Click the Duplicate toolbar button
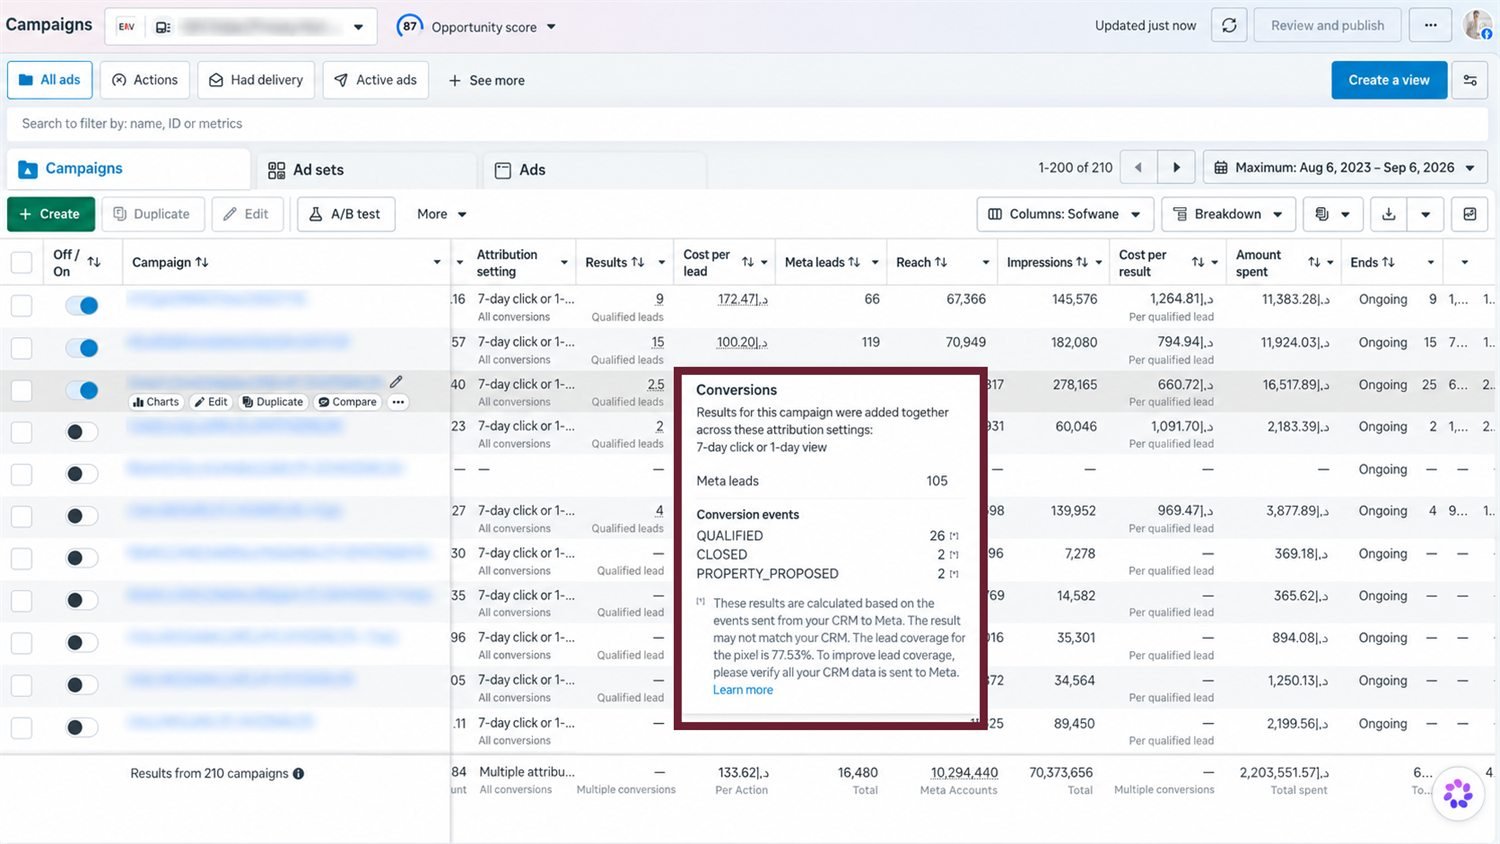The height and width of the screenshot is (844, 1500). (x=152, y=214)
